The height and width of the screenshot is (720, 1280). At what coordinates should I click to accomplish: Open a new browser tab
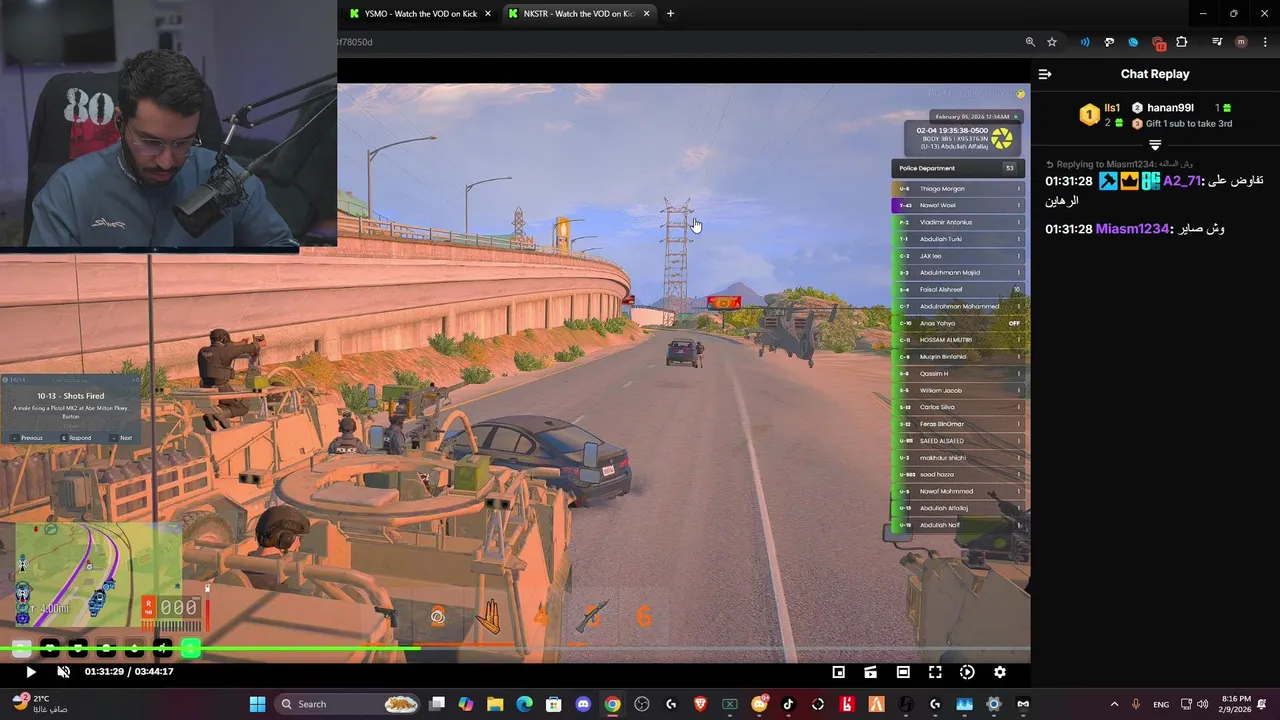[670, 13]
